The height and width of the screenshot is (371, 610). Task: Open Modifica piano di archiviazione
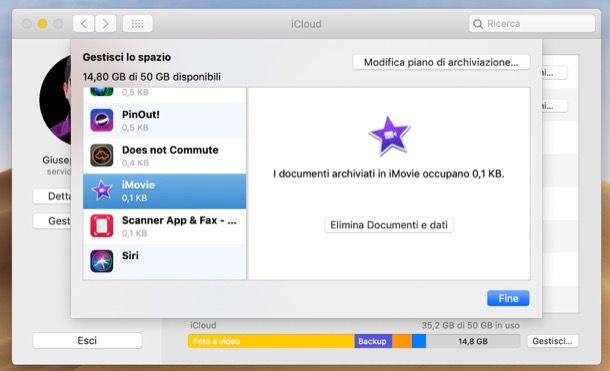441,62
